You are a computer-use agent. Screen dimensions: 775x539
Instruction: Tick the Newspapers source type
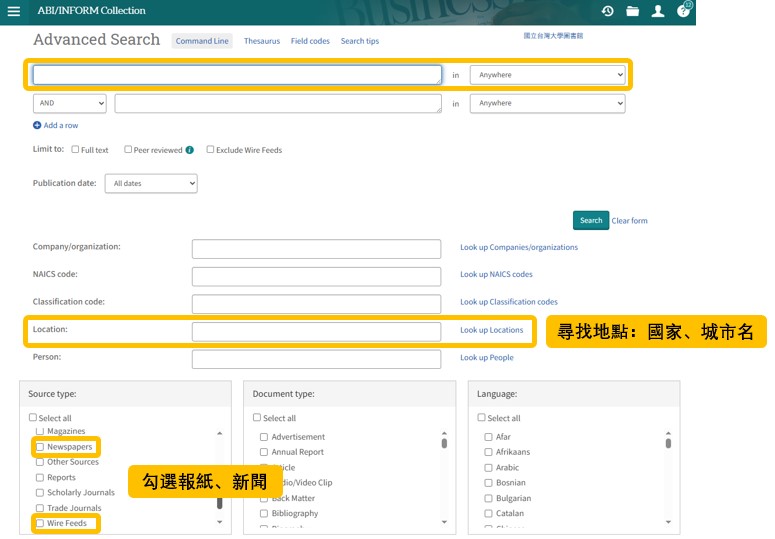pyautogui.click(x=40, y=447)
